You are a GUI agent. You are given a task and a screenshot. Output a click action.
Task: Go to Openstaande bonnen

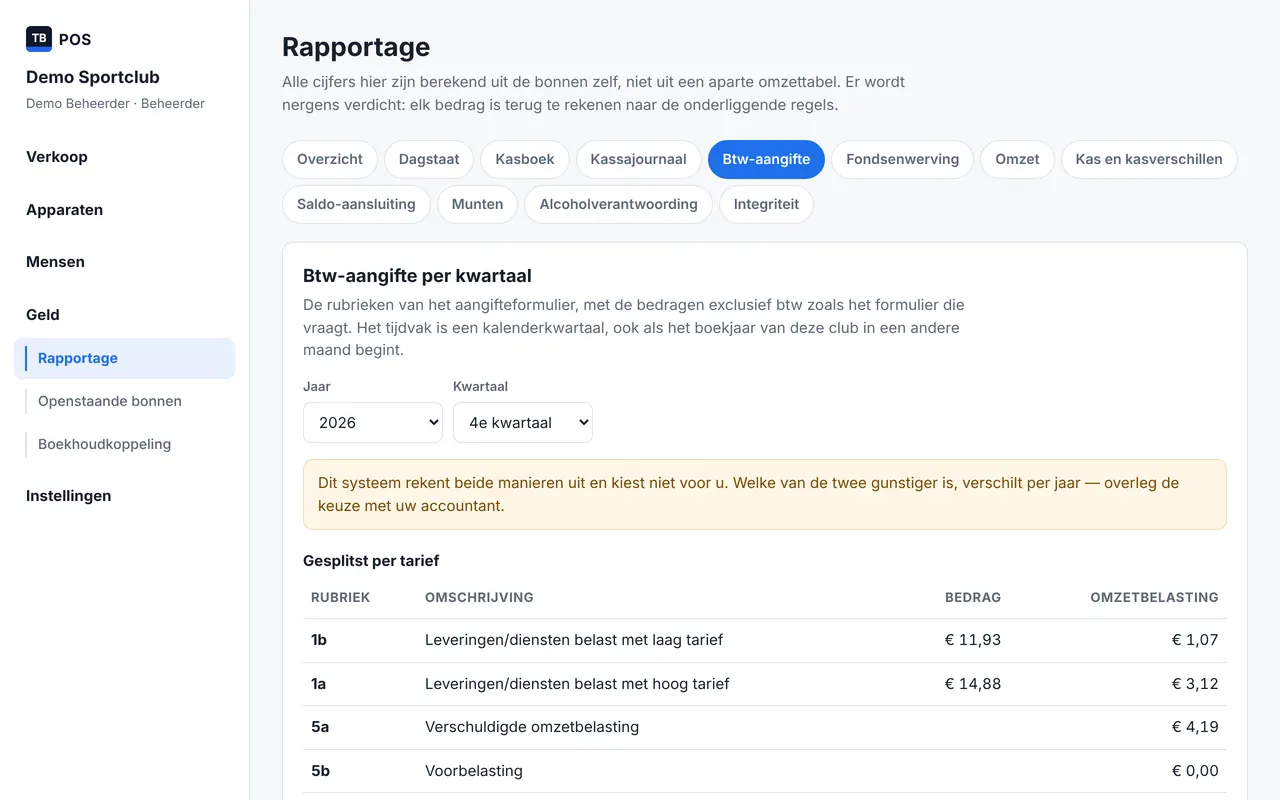click(x=110, y=401)
